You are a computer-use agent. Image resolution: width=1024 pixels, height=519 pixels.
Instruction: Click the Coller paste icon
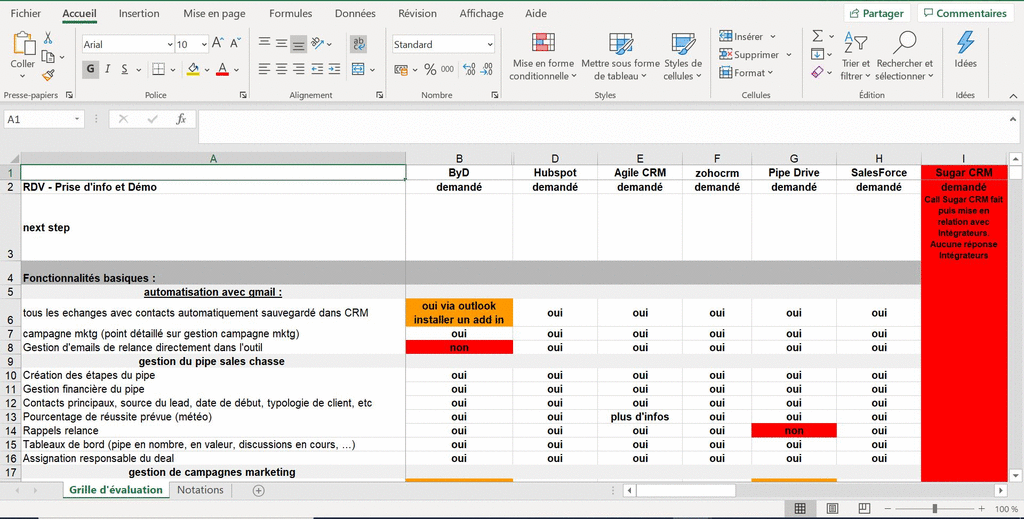pos(24,44)
